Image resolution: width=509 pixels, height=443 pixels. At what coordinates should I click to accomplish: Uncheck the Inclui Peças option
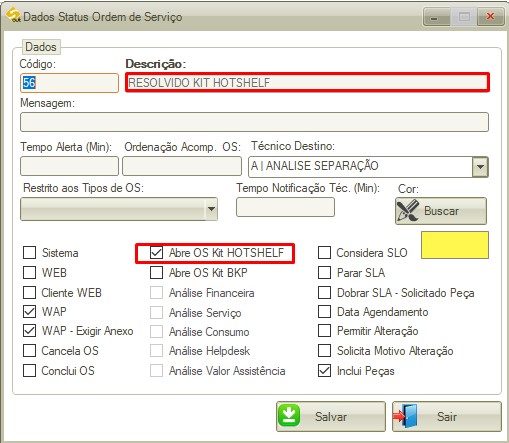324,371
